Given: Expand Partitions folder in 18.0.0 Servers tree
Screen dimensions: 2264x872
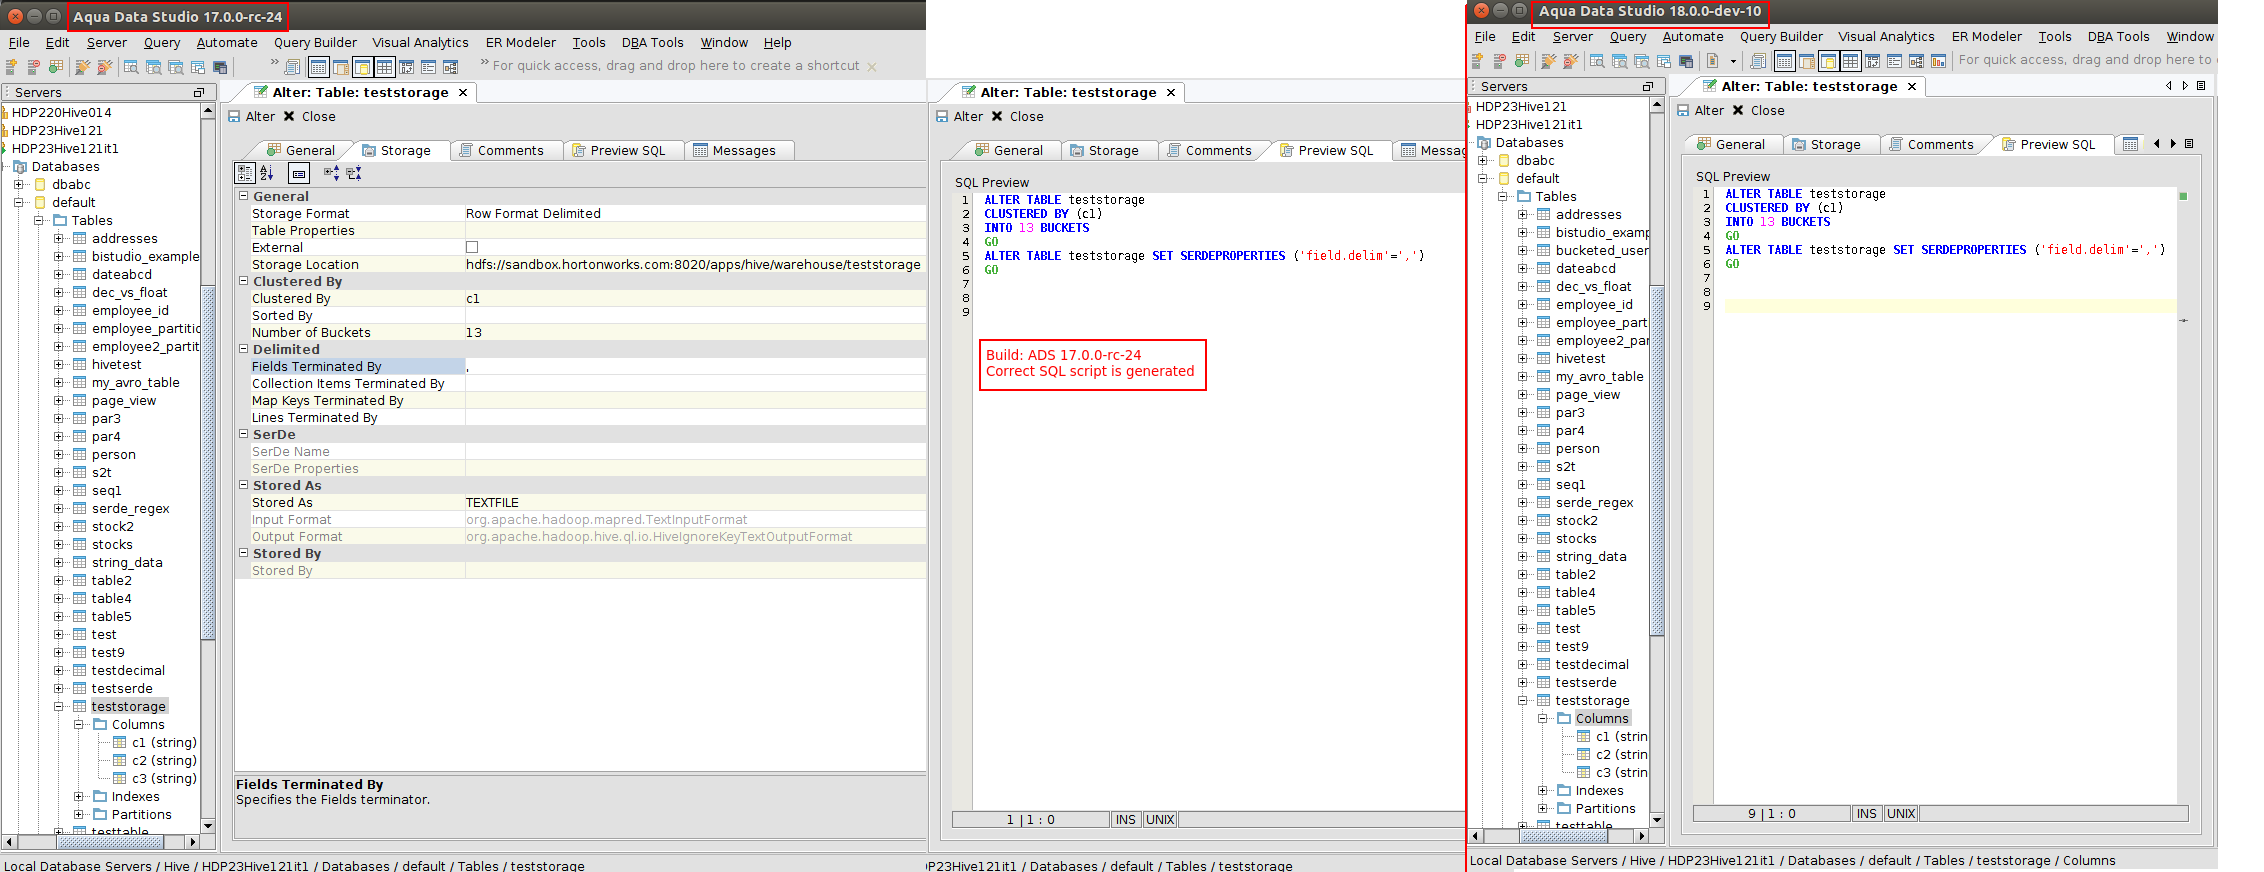Looking at the screenshot, I should [1542, 808].
